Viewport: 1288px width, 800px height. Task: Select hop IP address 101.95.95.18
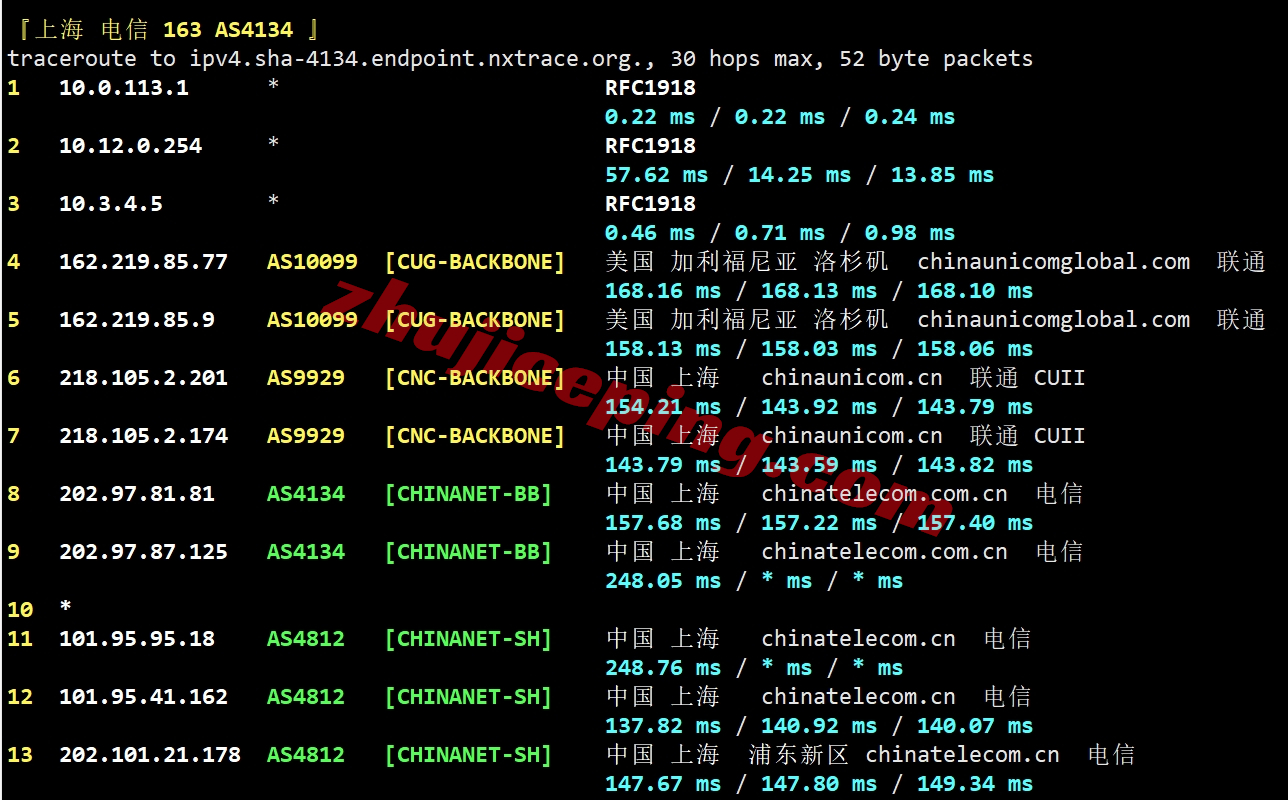(137, 639)
